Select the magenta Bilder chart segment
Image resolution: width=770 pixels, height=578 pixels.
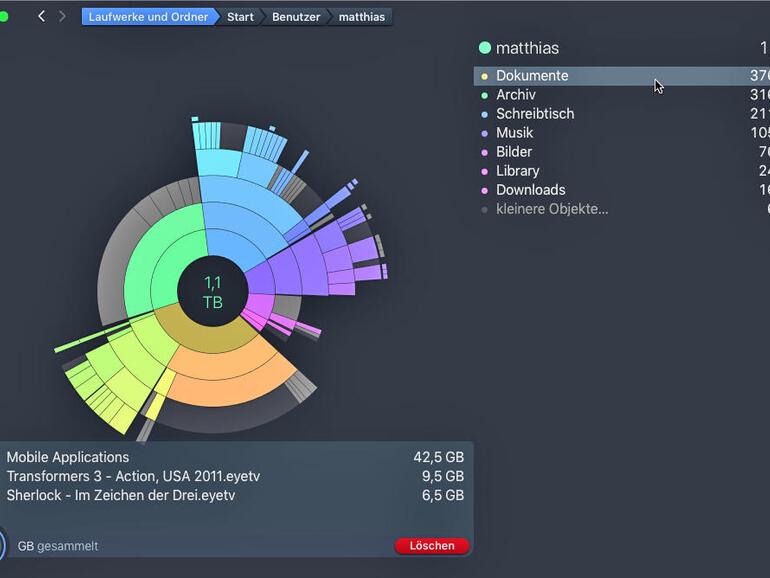pos(259,307)
